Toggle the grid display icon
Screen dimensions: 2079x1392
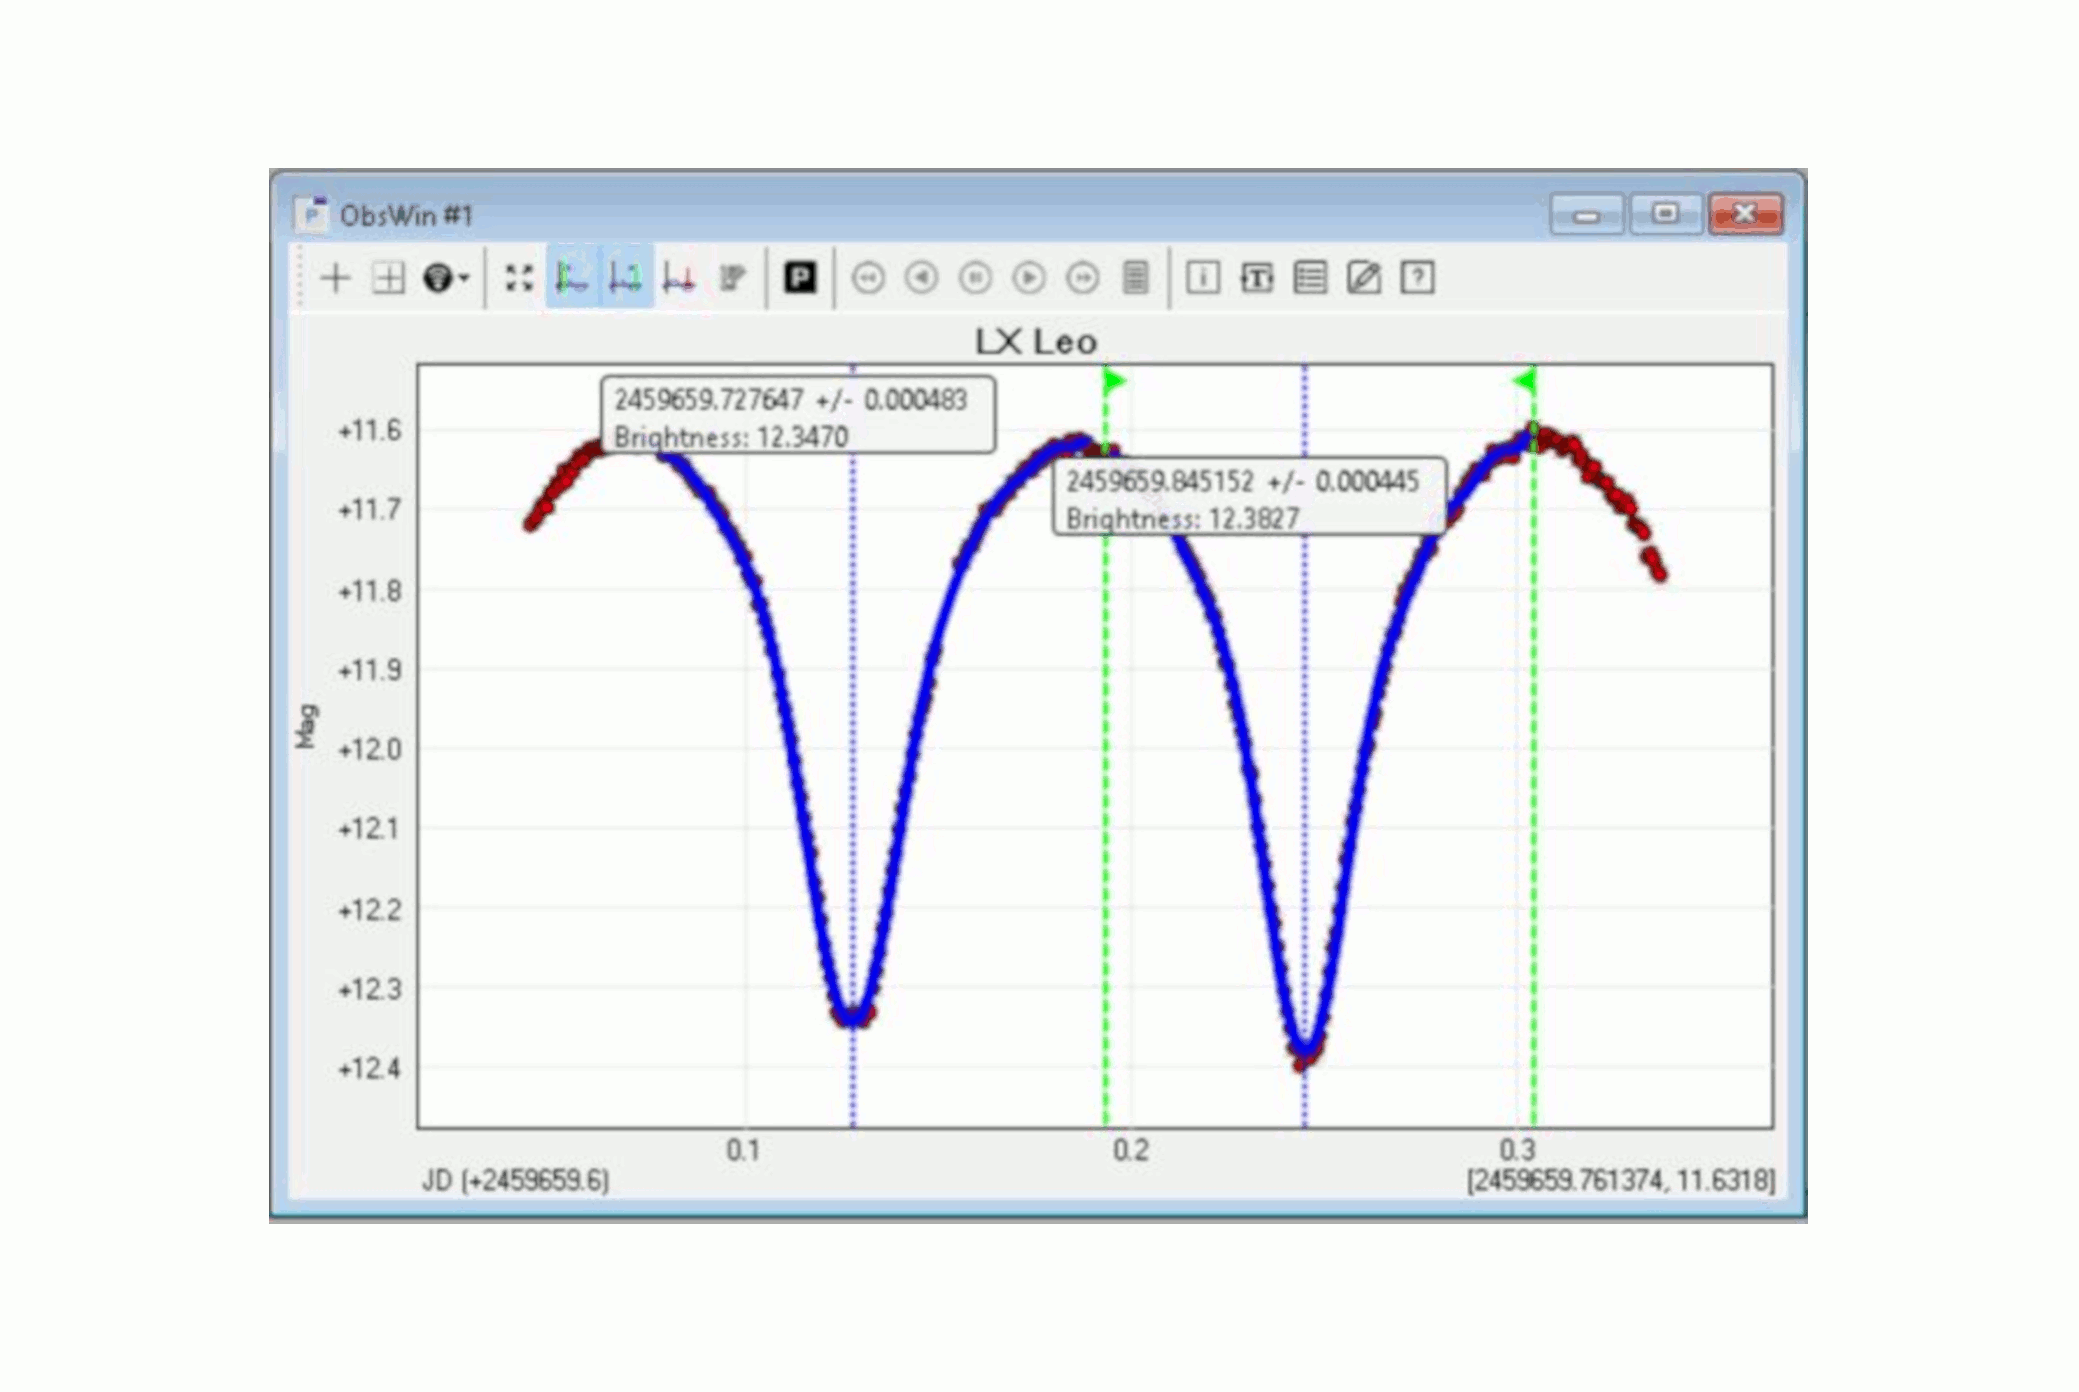388,278
